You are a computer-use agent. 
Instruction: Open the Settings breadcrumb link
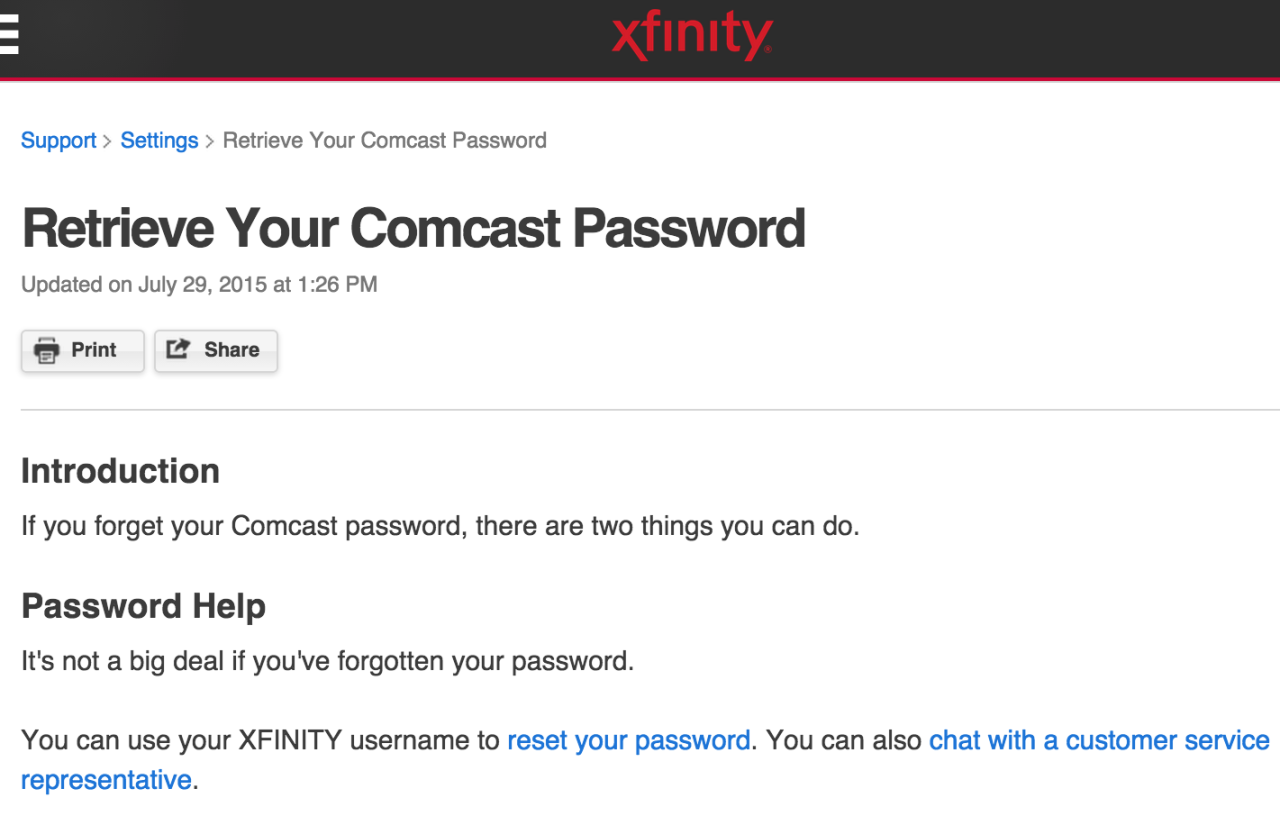point(159,140)
